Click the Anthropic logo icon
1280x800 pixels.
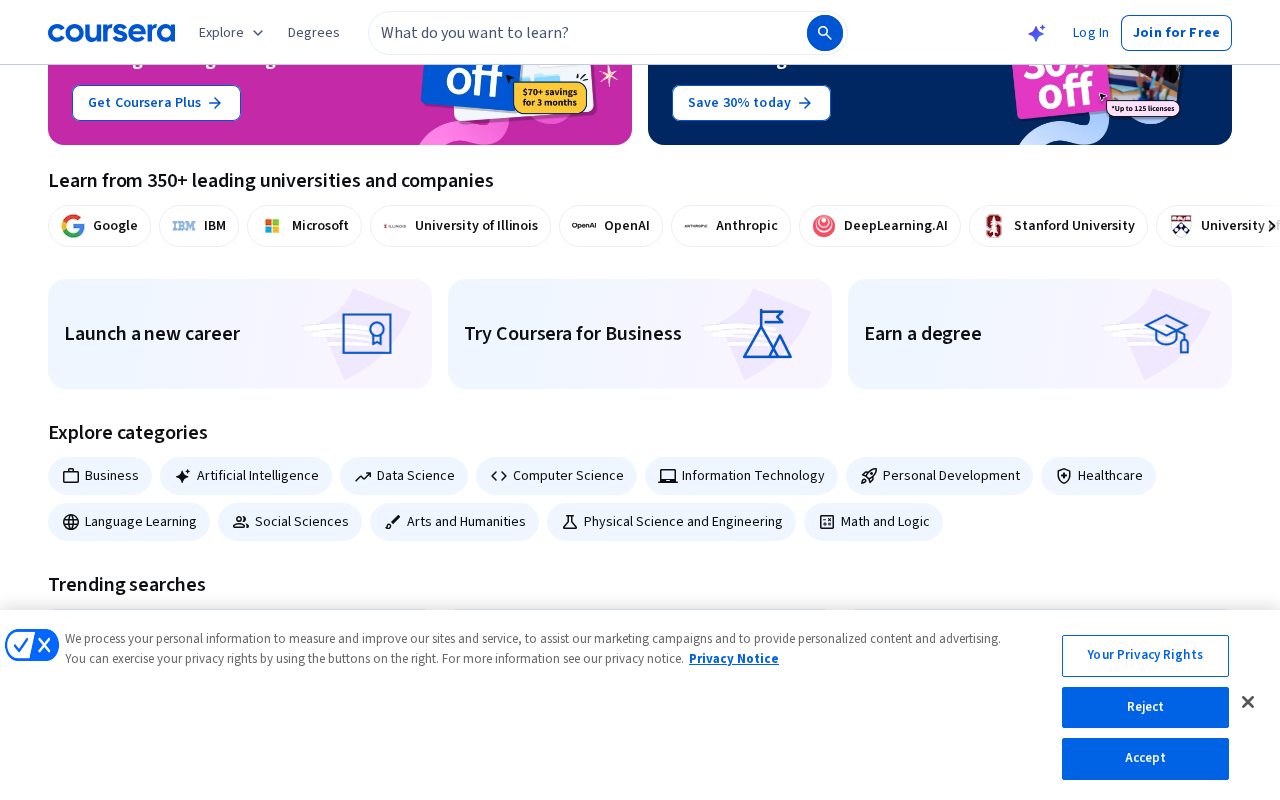tap(696, 226)
